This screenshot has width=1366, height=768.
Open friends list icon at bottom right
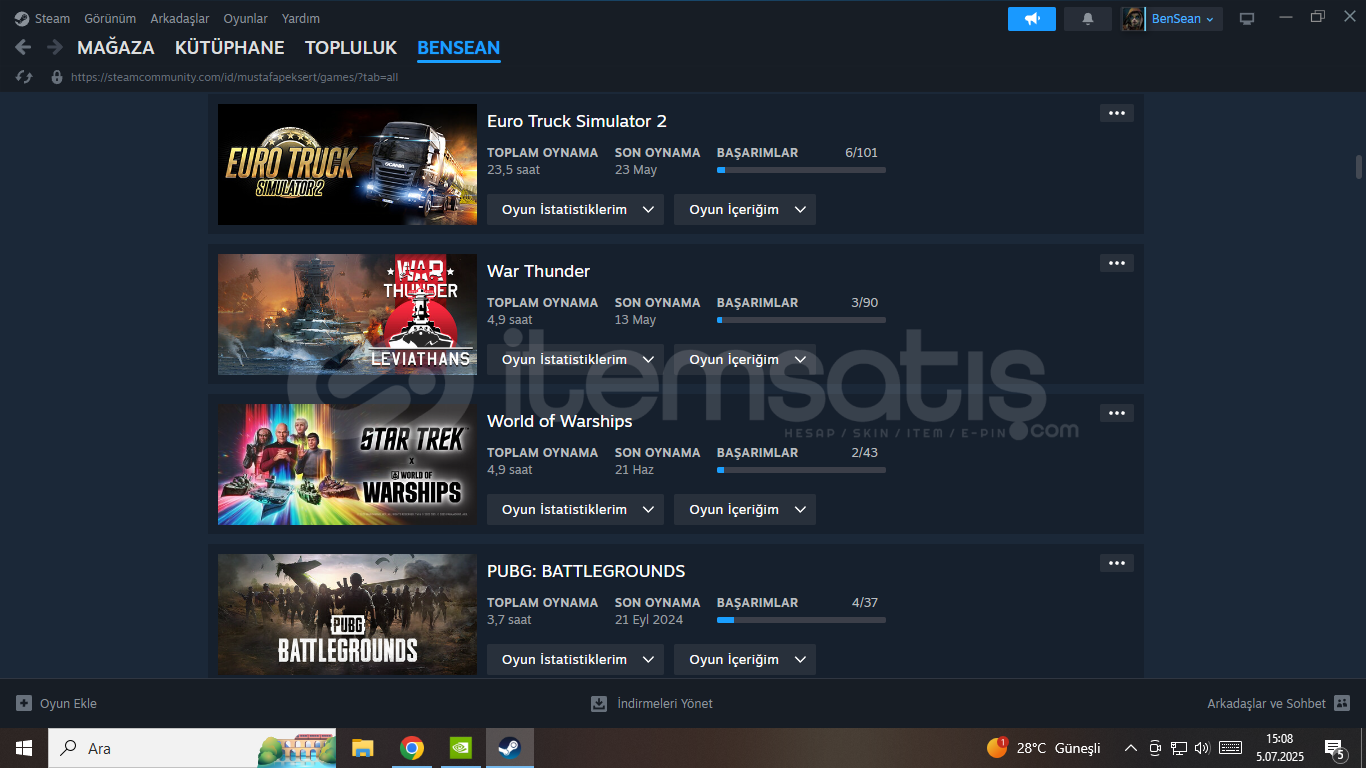[x=1342, y=703]
